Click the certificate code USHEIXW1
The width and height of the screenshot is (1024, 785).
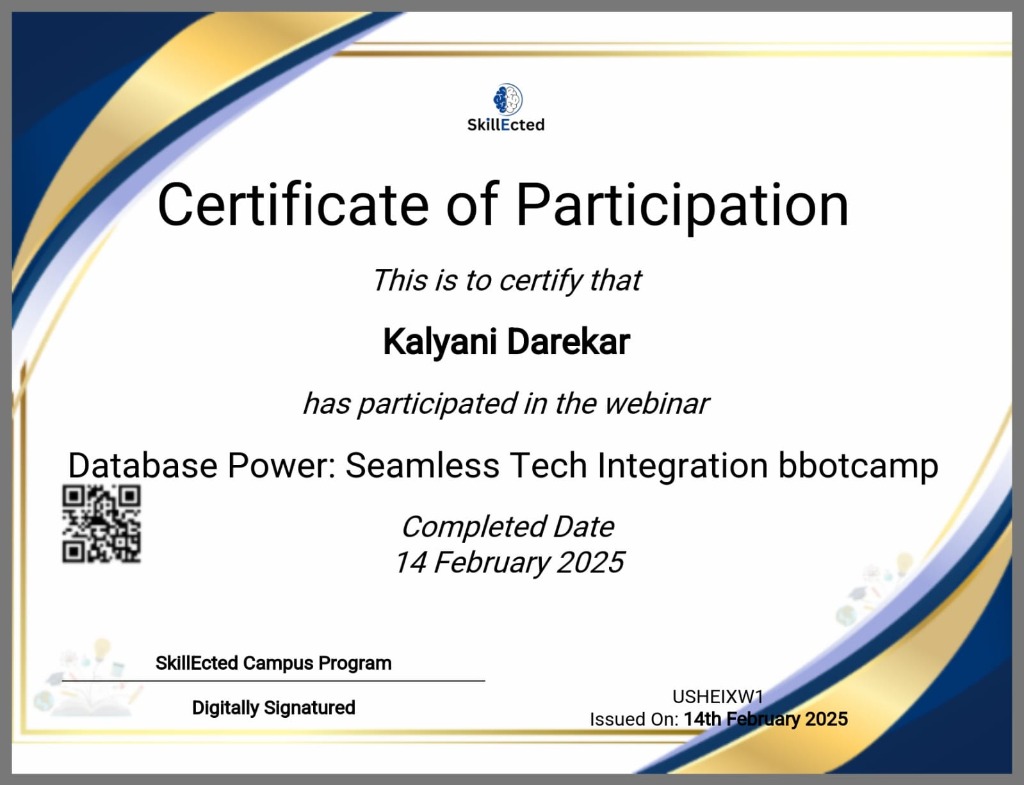click(718, 697)
